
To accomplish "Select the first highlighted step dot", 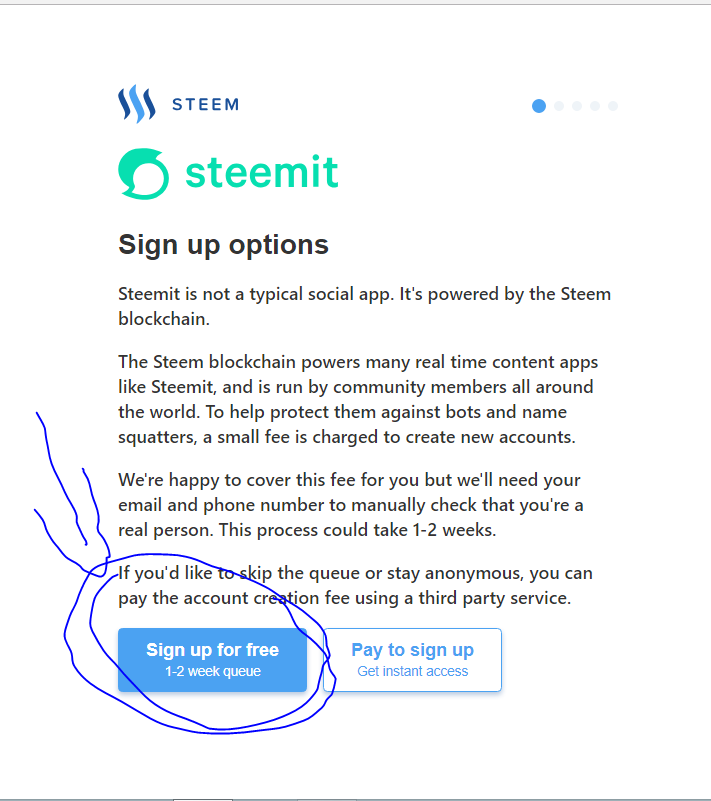I will point(539,105).
